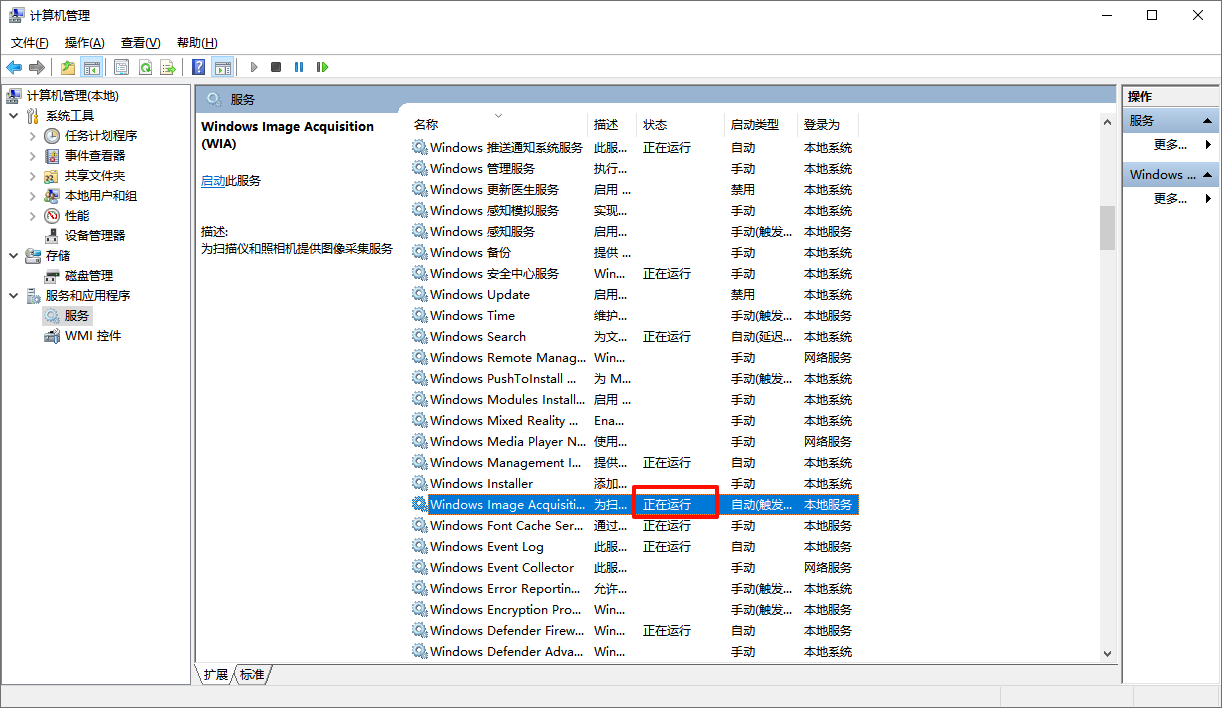This screenshot has height=708, width=1222.
Task: Open the 文件(F) menu
Action: (x=30, y=43)
